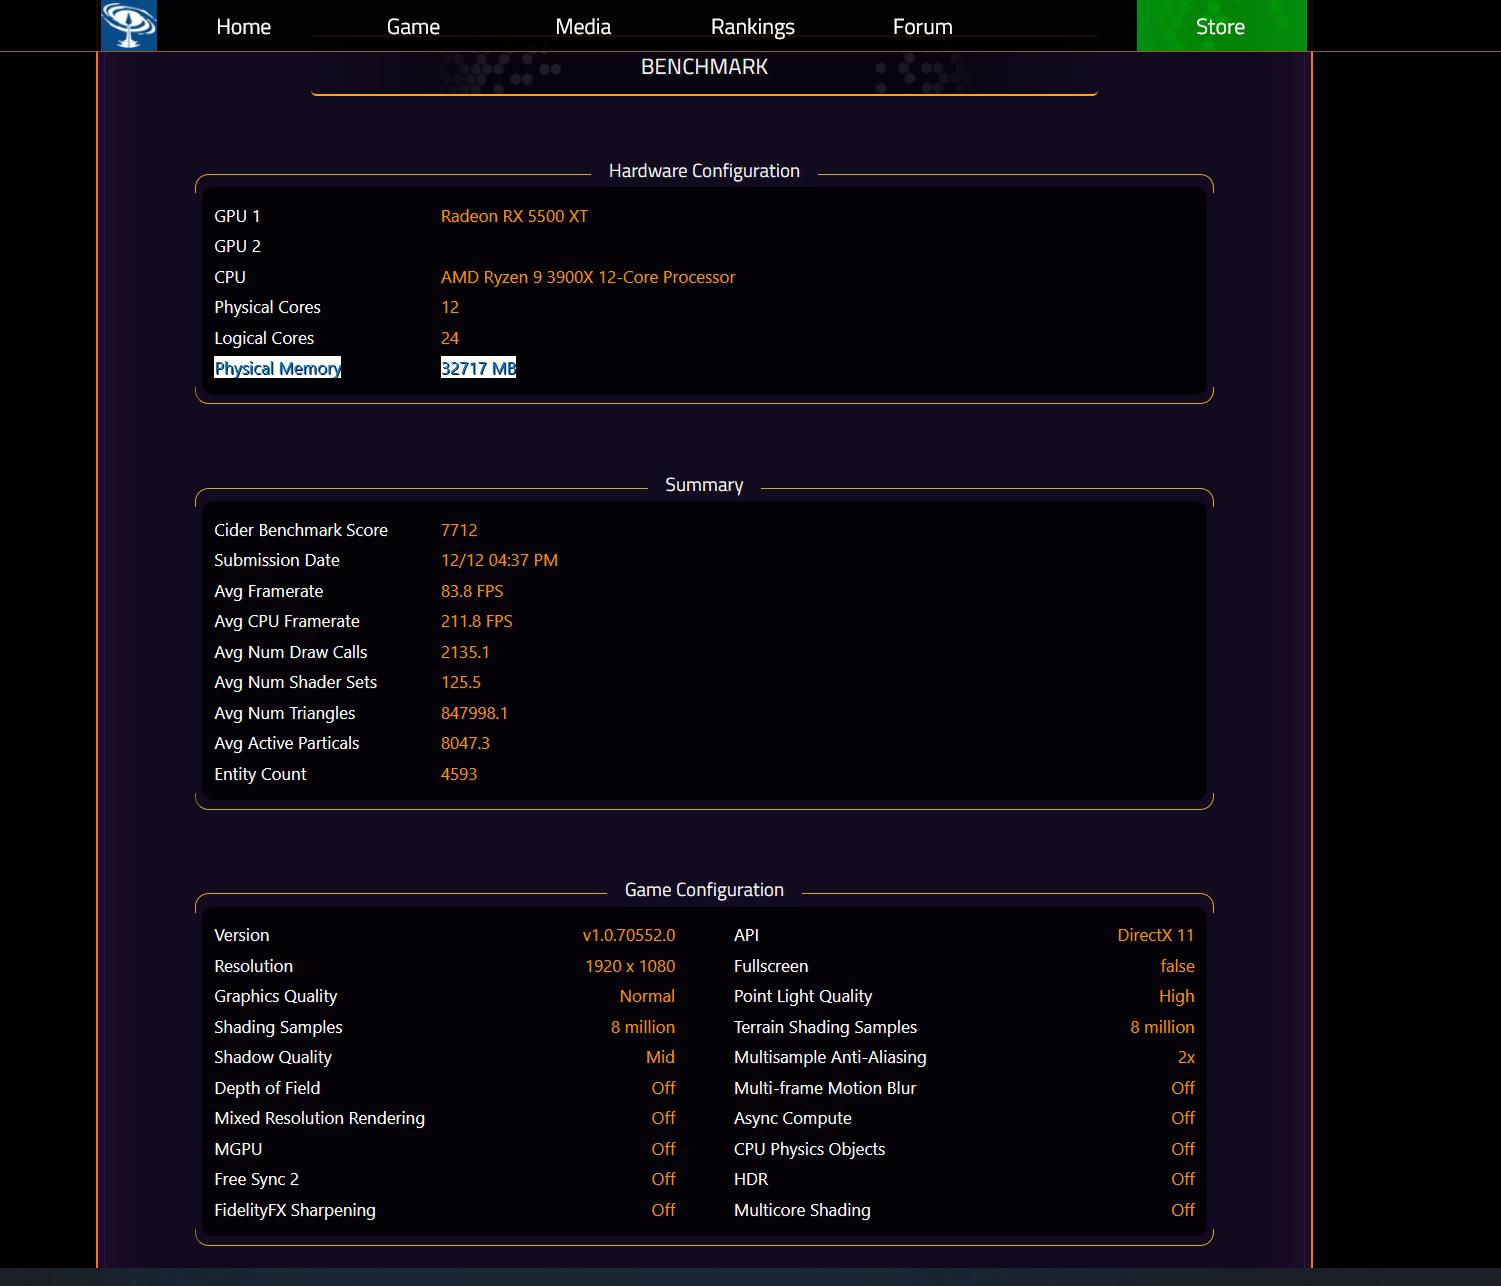
Task: Click the Multi-frame Motion Blur label
Action: [x=825, y=1088]
